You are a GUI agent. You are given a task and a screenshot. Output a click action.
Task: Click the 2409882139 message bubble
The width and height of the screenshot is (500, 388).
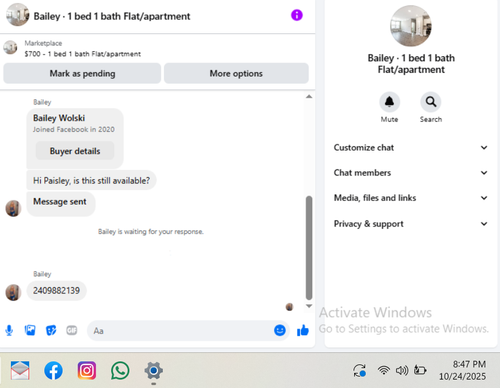coord(56,290)
